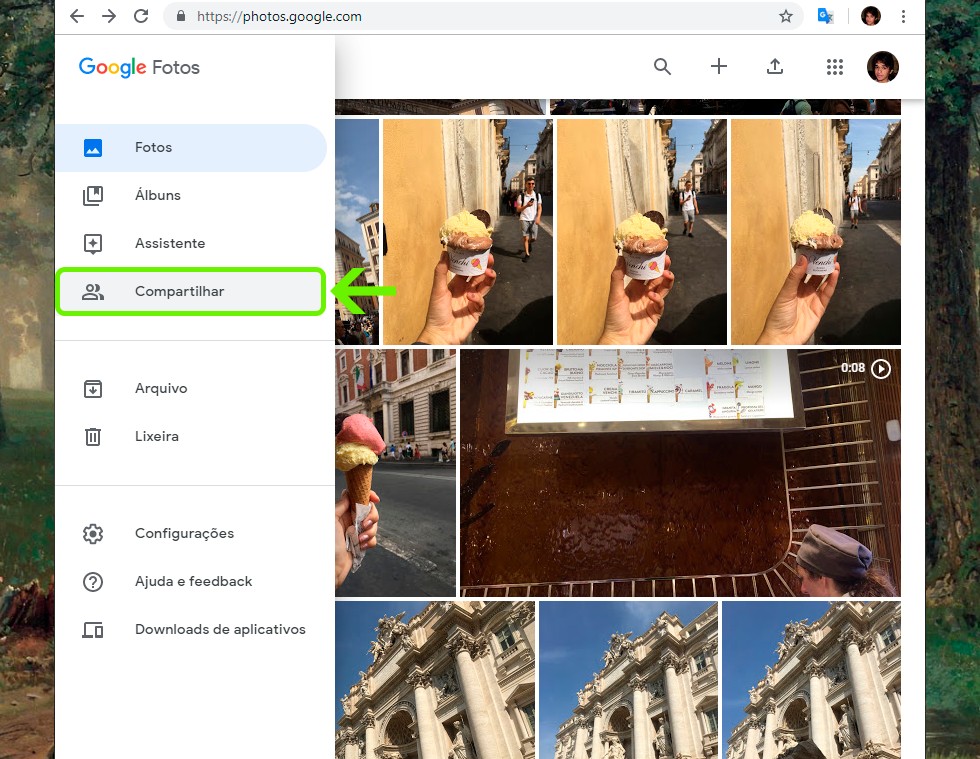This screenshot has width=980, height=759.
Task: Bookmark this page with star icon
Action: point(786,16)
